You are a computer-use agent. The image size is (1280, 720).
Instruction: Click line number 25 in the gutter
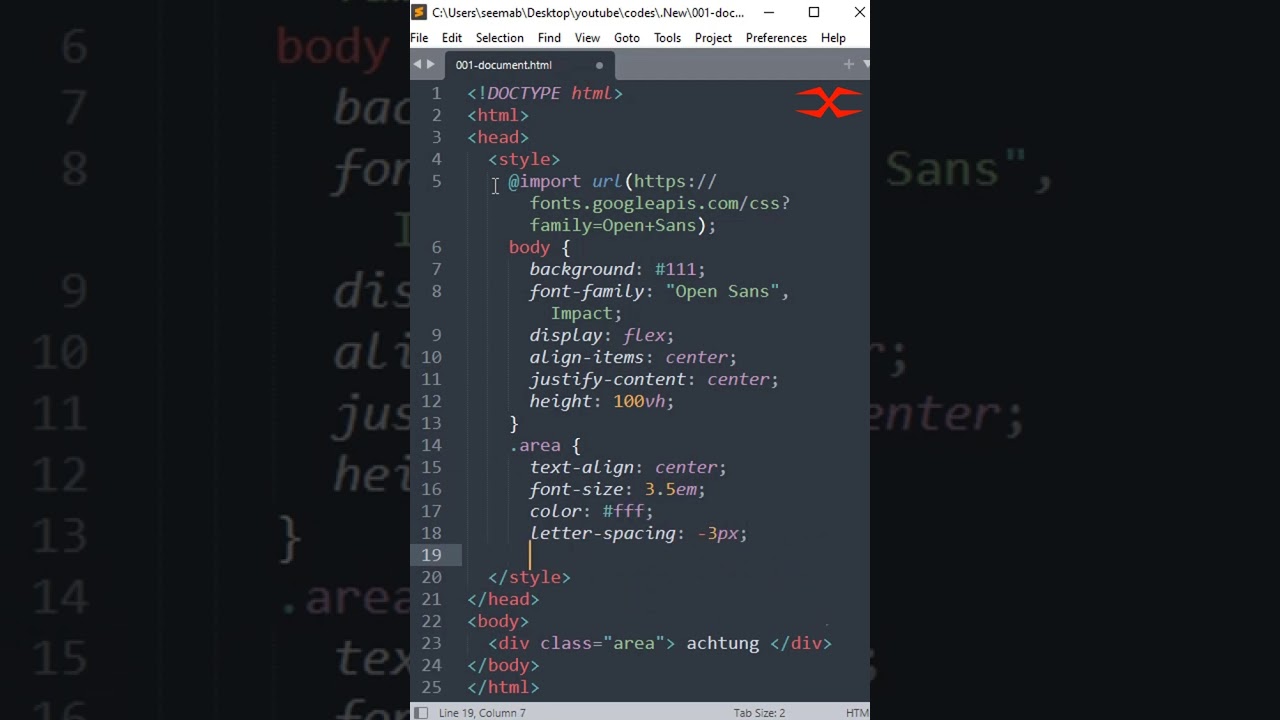coord(431,687)
